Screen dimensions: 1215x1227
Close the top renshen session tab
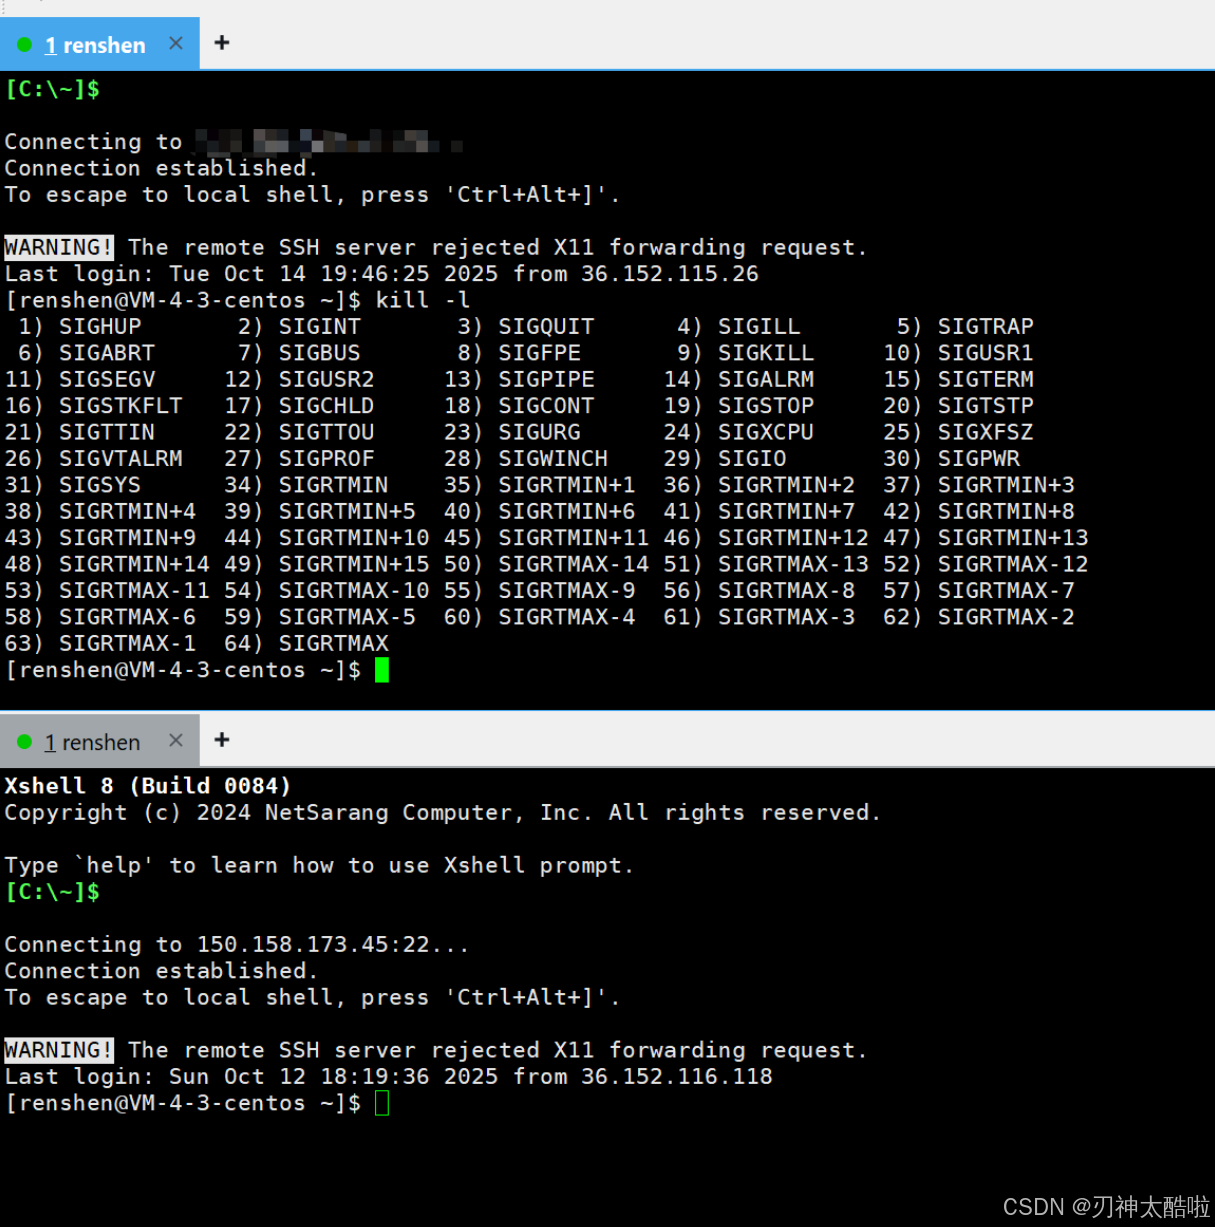pyautogui.click(x=176, y=43)
